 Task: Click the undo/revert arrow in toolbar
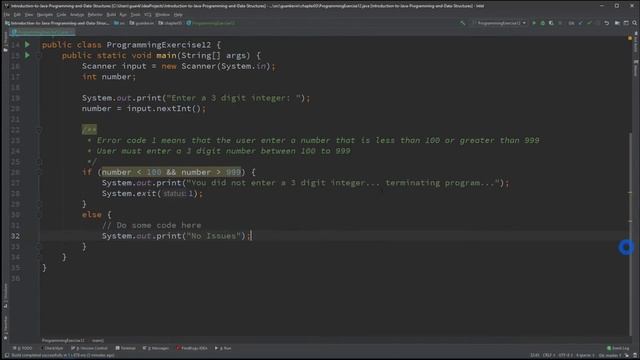(x=607, y=23)
